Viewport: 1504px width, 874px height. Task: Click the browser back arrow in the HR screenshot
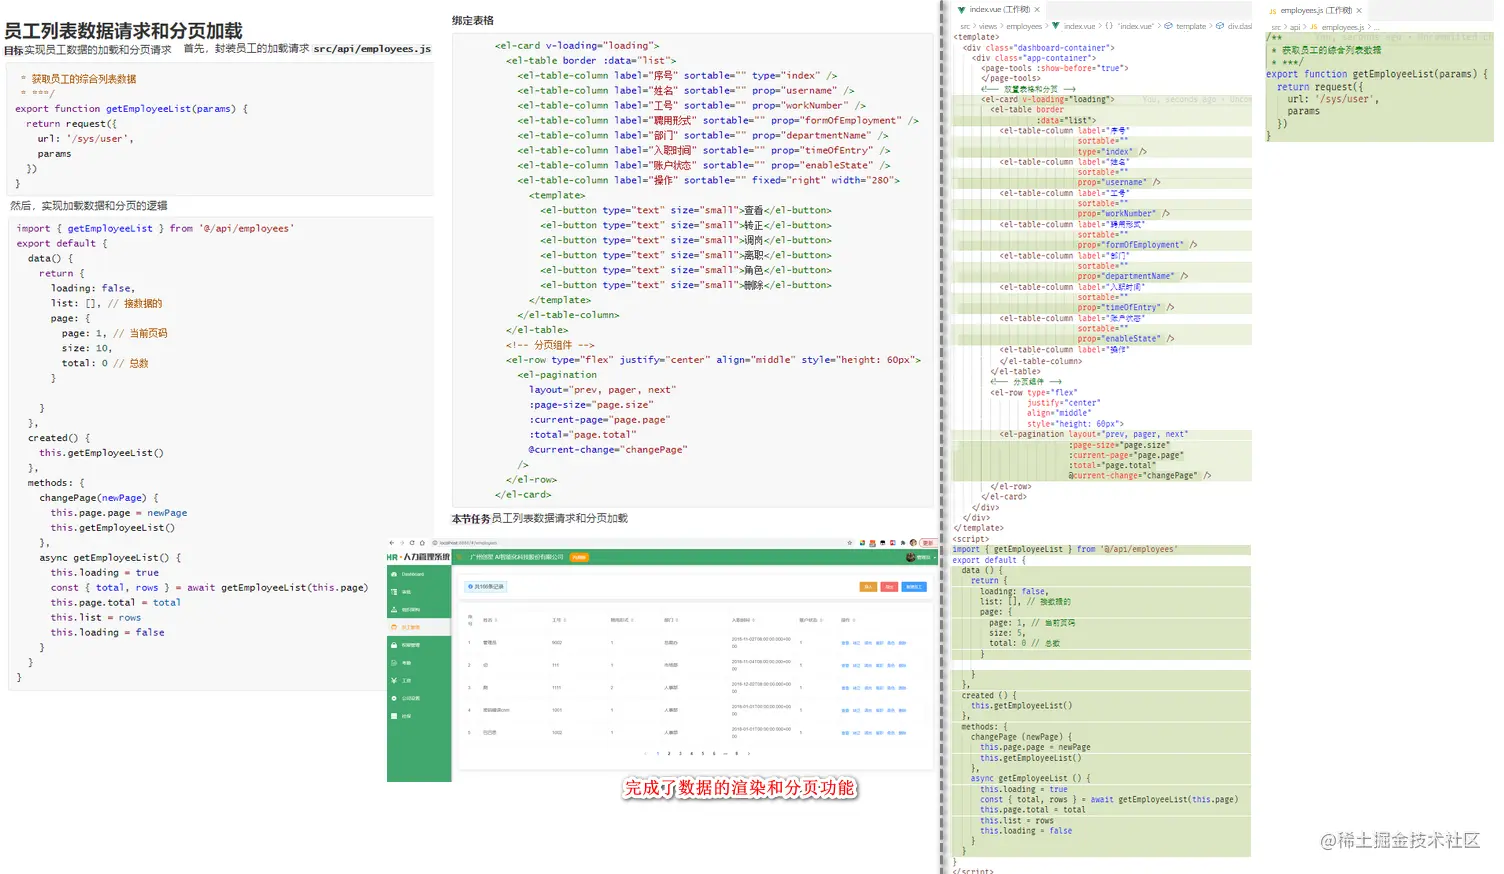pyautogui.click(x=393, y=543)
